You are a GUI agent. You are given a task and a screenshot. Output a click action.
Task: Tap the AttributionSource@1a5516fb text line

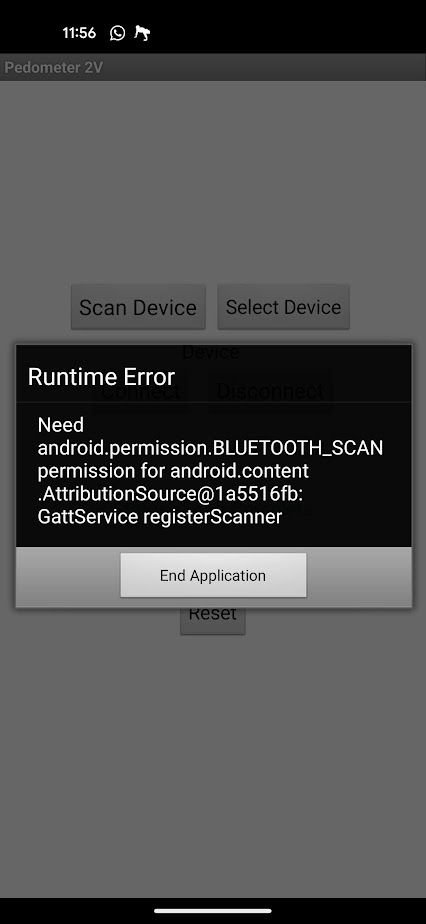click(x=170, y=494)
